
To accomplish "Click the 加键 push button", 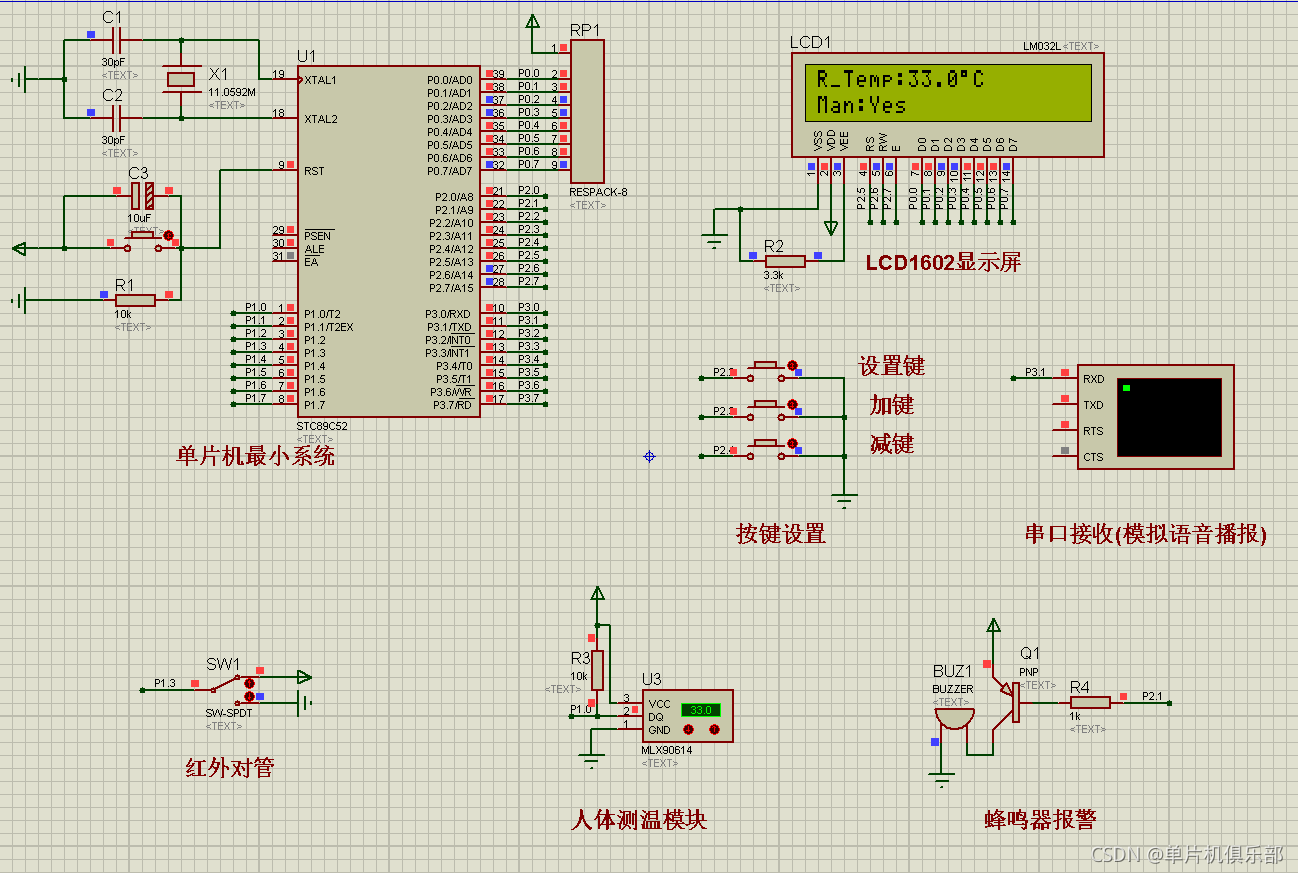I will tap(768, 406).
